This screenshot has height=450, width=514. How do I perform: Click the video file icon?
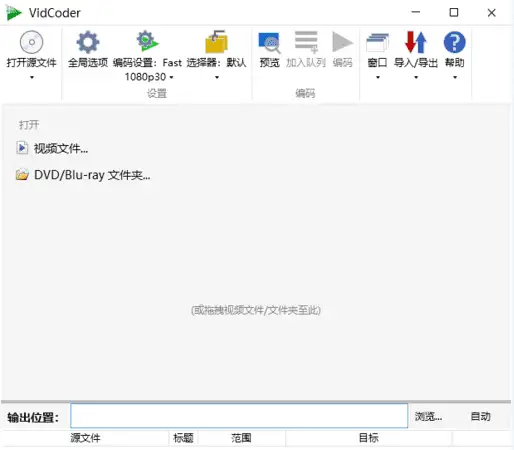pyautogui.click(x=22, y=148)
